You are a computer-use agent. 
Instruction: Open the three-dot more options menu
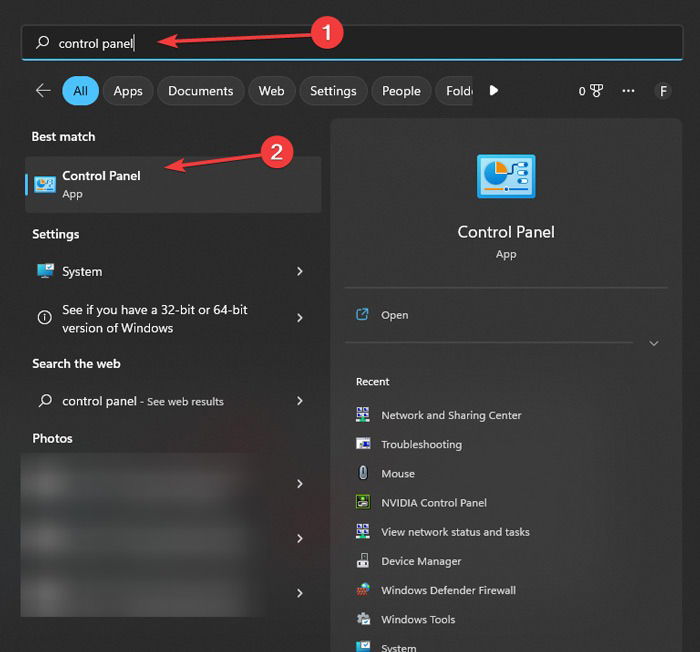coord(628,91)
